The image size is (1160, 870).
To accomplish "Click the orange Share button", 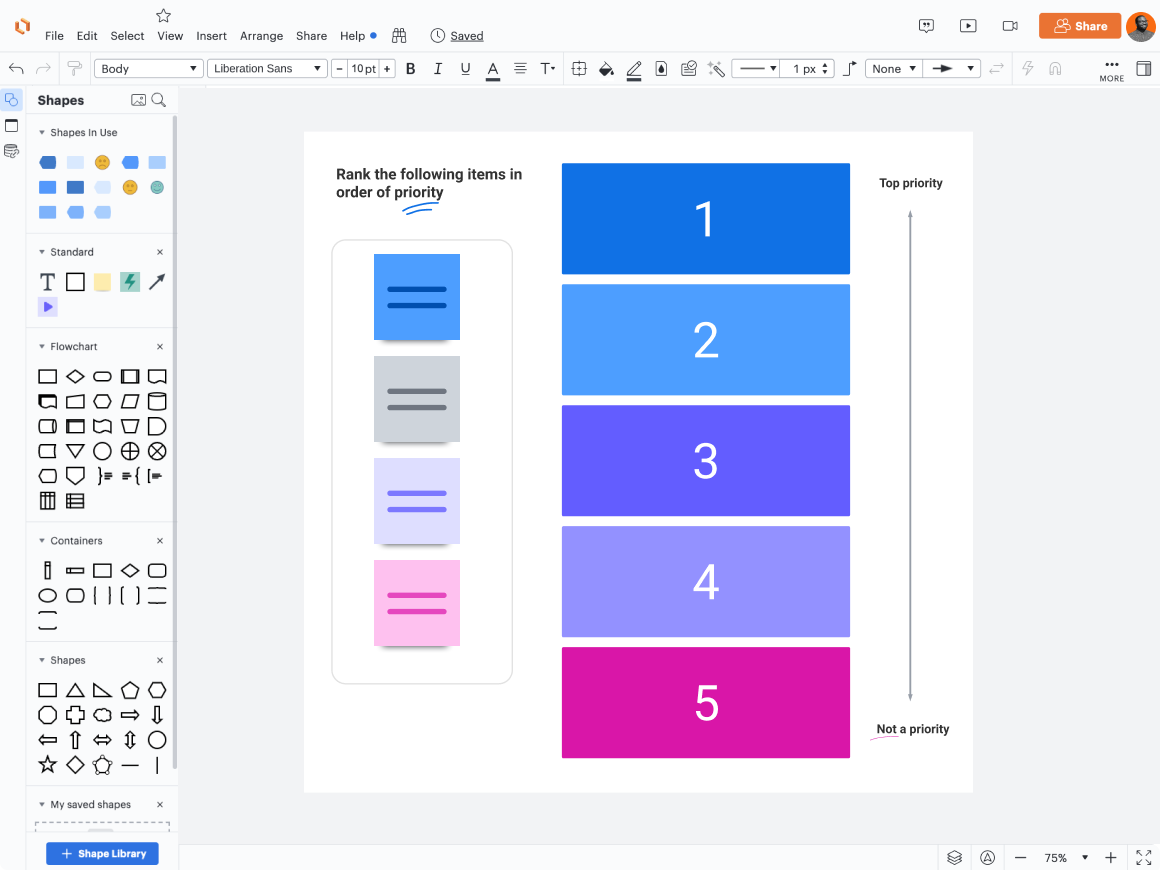I will 1079,26.
